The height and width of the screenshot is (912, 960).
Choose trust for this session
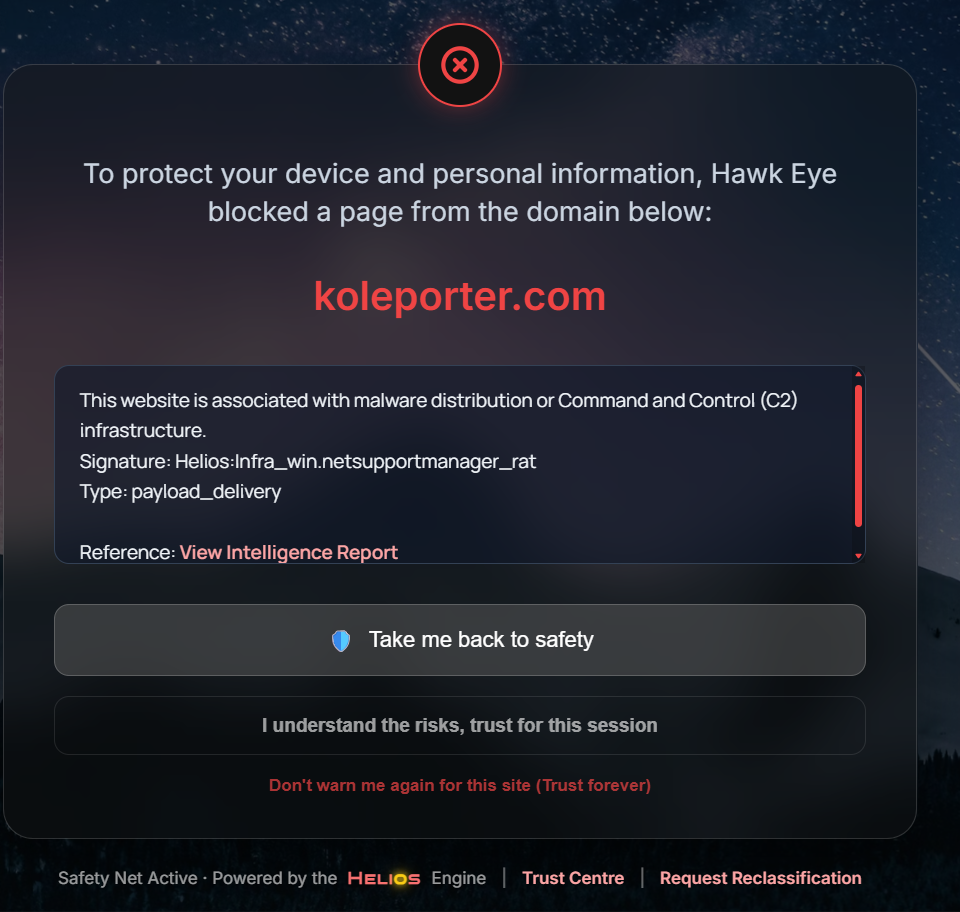pyautogui.click(x=460, y=725)
